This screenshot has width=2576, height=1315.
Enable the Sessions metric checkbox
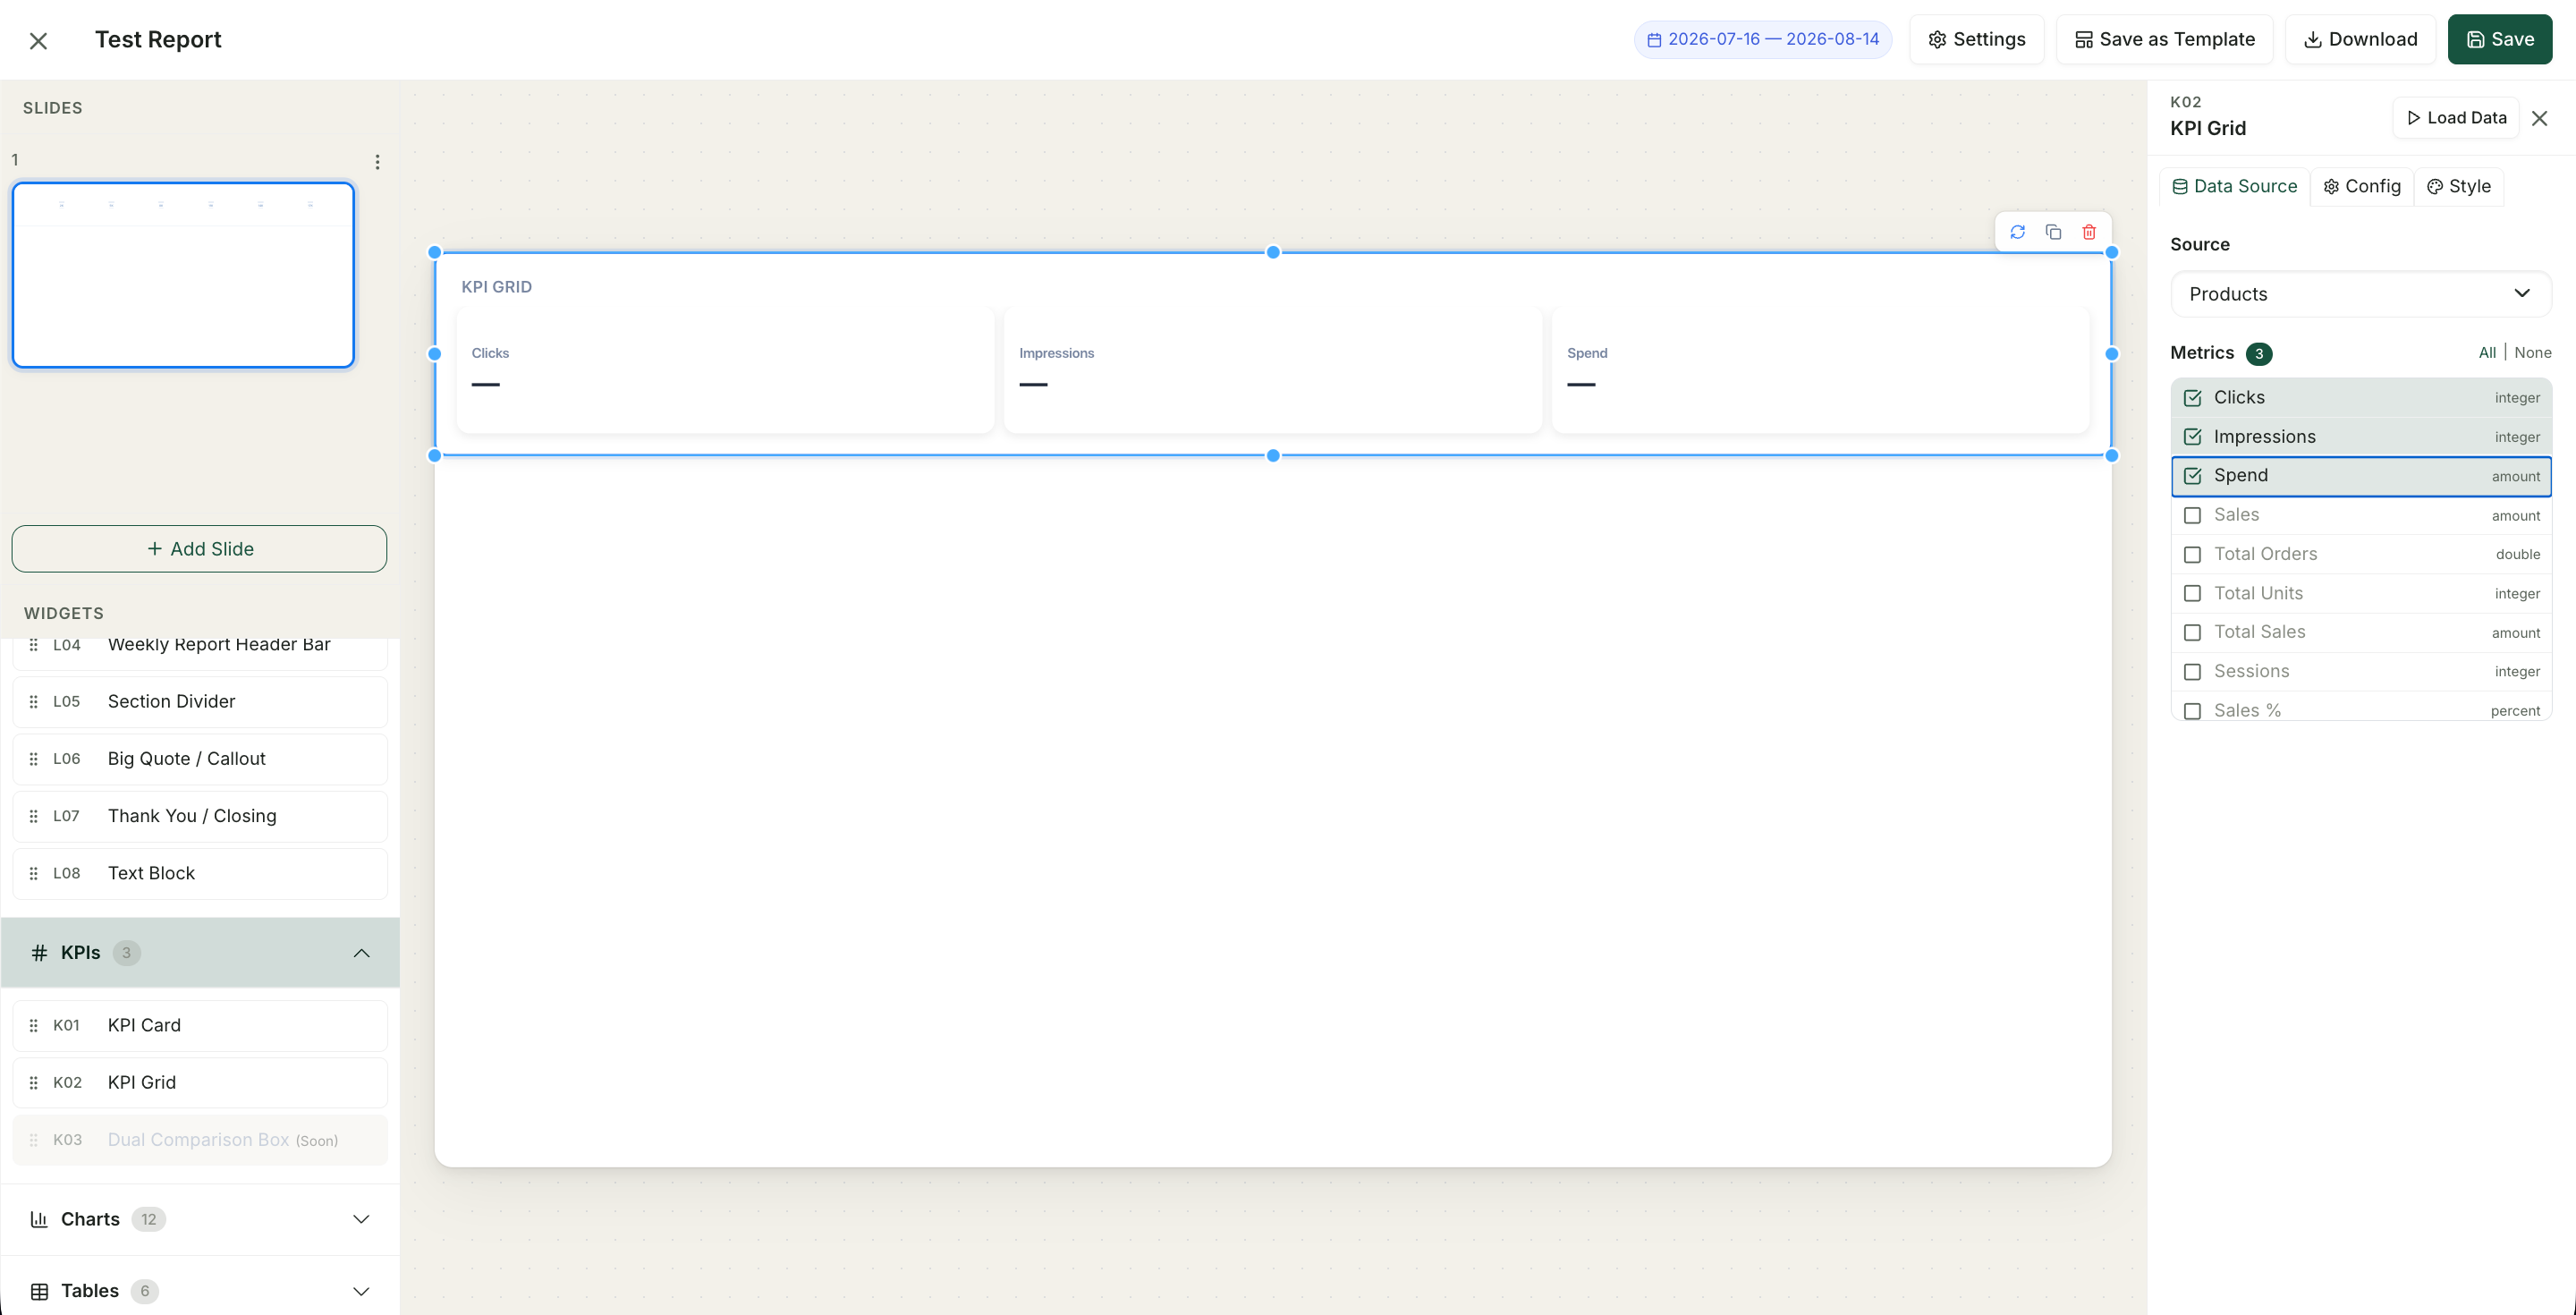coord(2193,671)
